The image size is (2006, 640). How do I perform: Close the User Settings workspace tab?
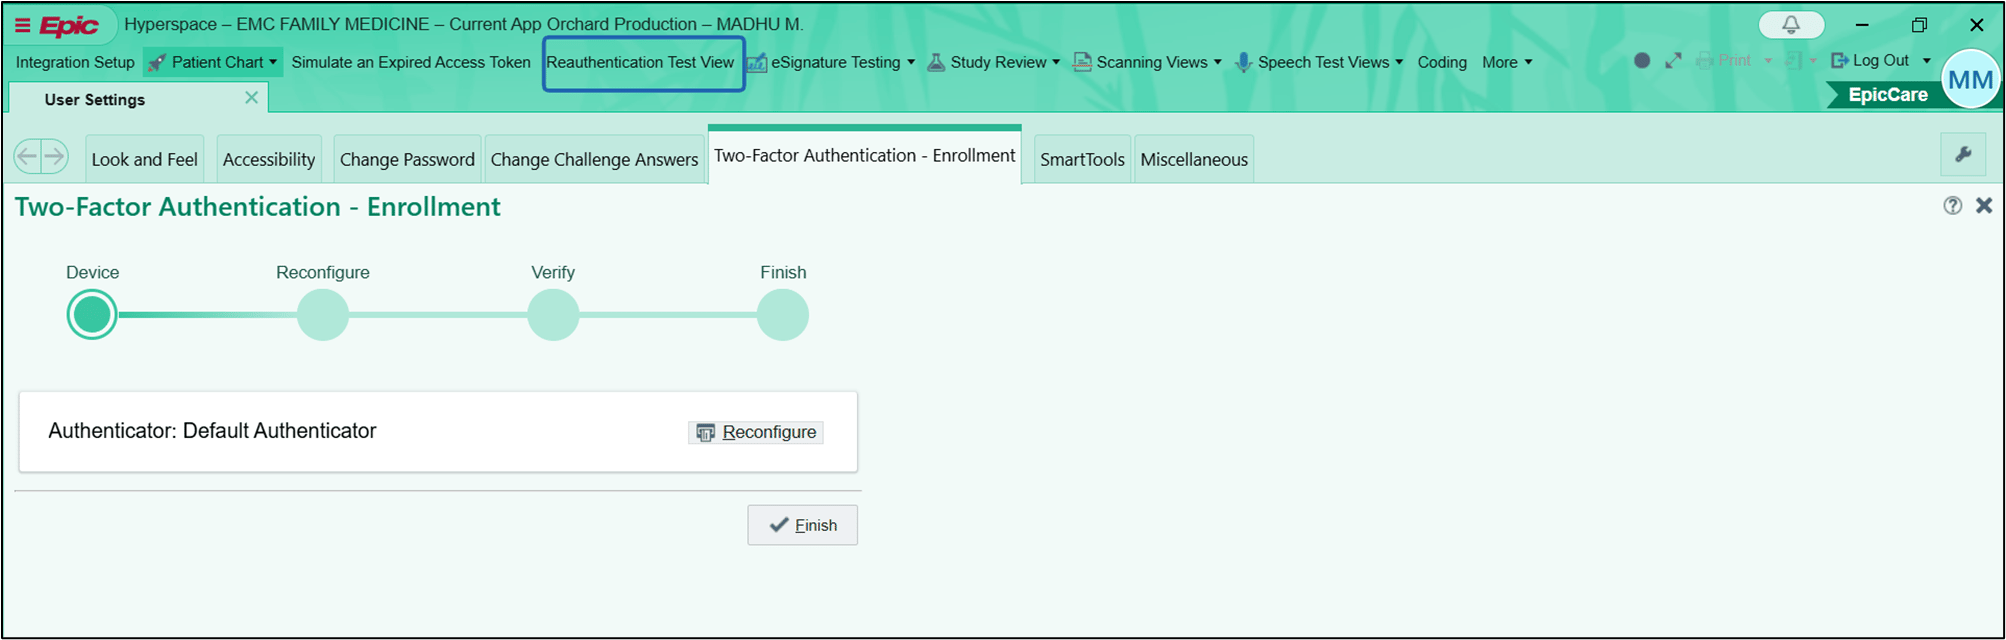click(x=252, y=97)
